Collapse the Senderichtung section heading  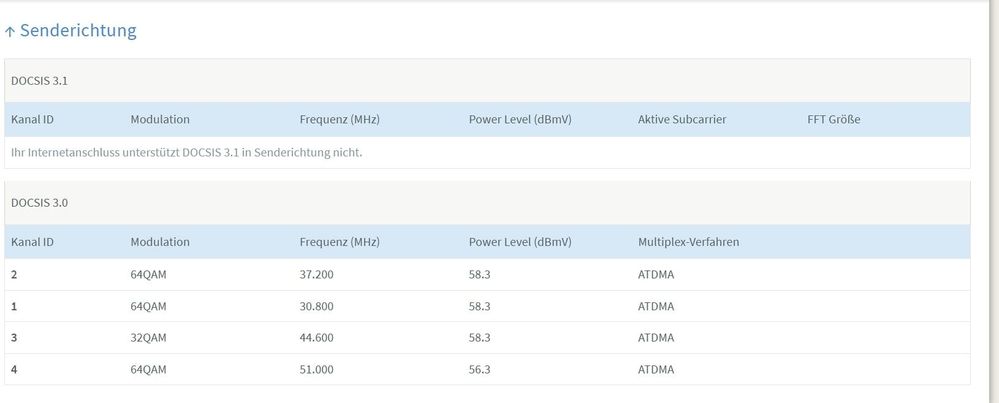tap(78, 31)
